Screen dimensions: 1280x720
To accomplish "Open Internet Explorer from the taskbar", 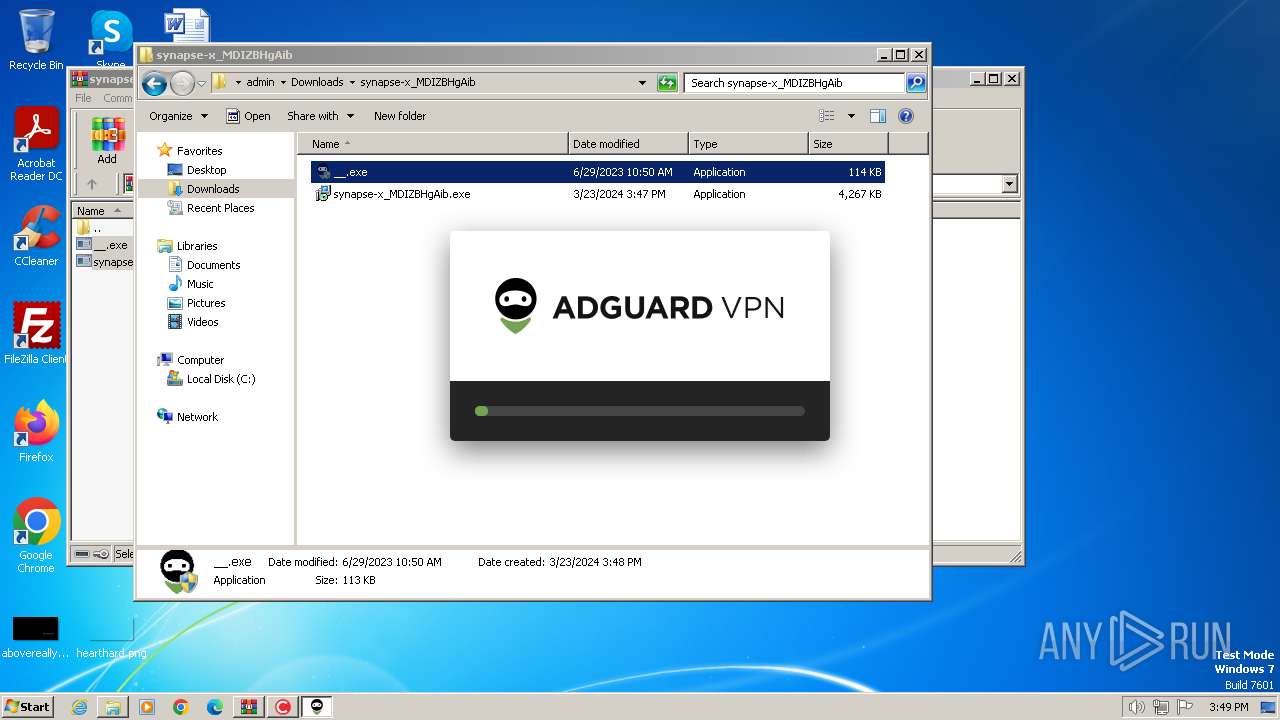I will coord(79,707).
